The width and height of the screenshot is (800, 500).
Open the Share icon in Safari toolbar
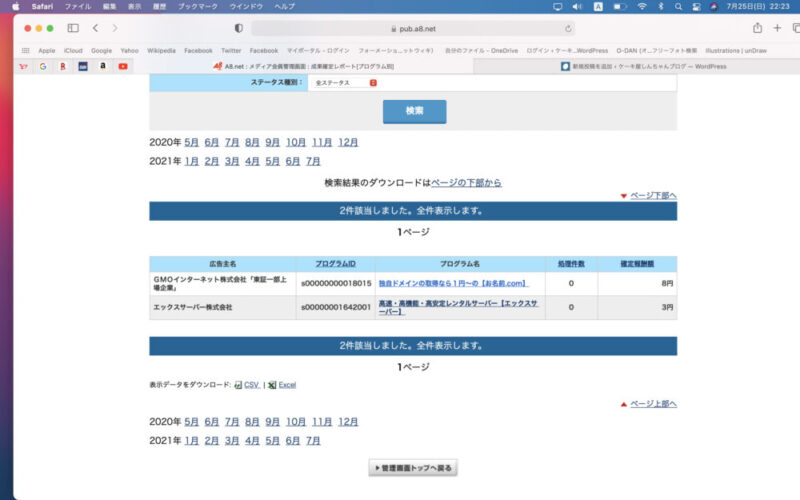(x=758, y=28)
